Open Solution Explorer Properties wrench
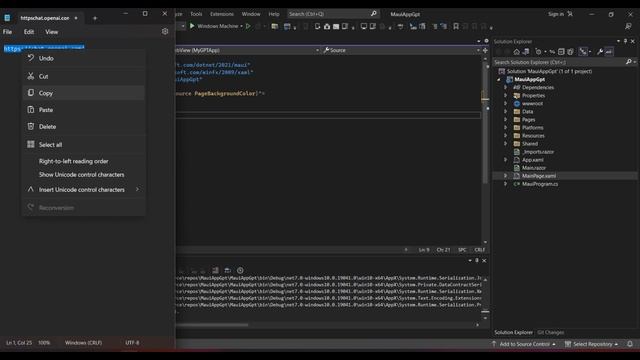 coord(600,52)
